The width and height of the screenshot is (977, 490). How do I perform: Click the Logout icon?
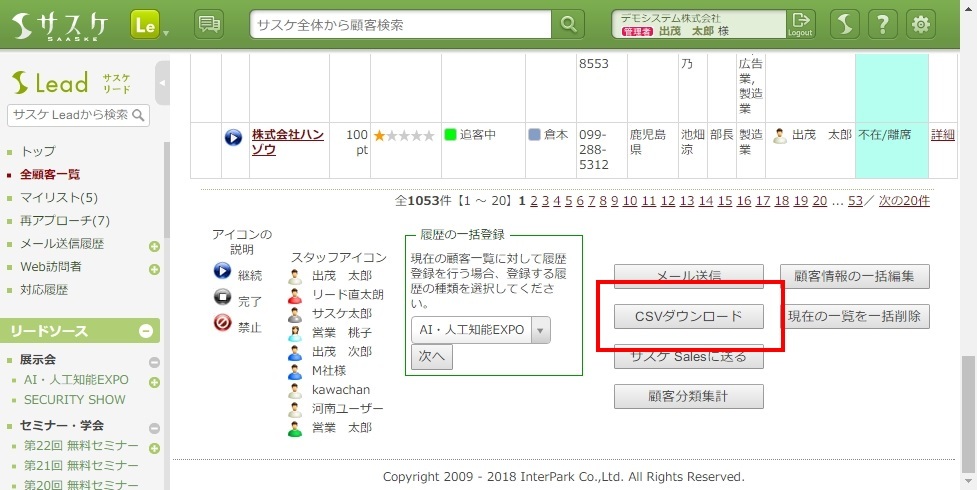pyautogui.click(x=800, y=24)
